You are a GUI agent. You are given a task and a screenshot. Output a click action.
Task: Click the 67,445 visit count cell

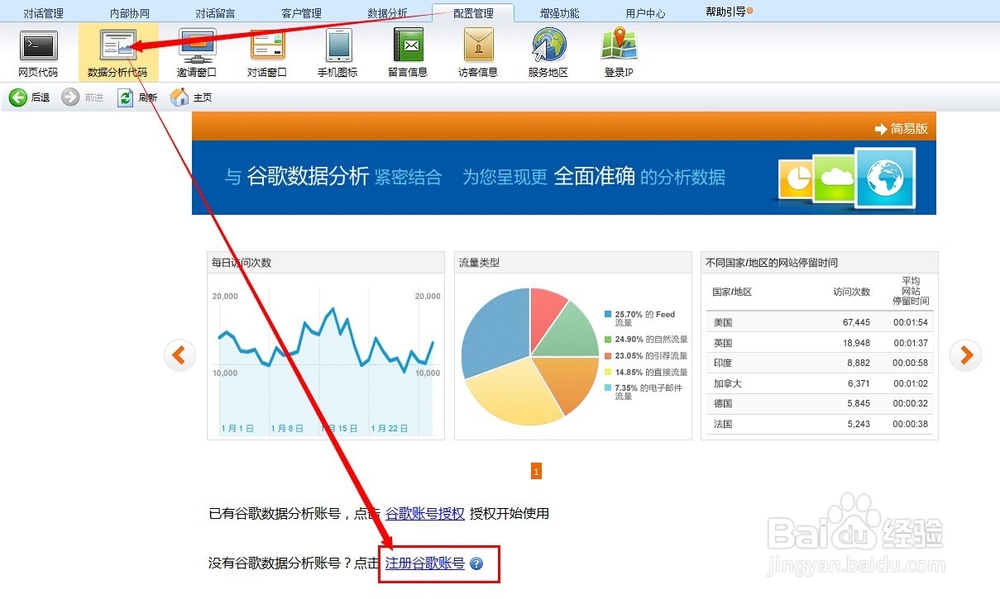point(857,323)
